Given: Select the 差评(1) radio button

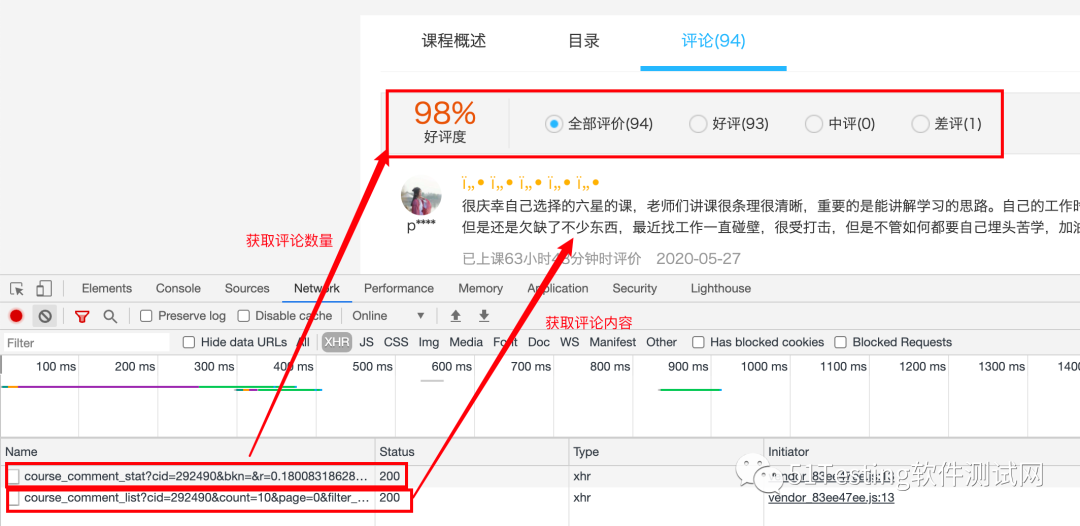Looking at the screenshot, I should coord(920,124).
